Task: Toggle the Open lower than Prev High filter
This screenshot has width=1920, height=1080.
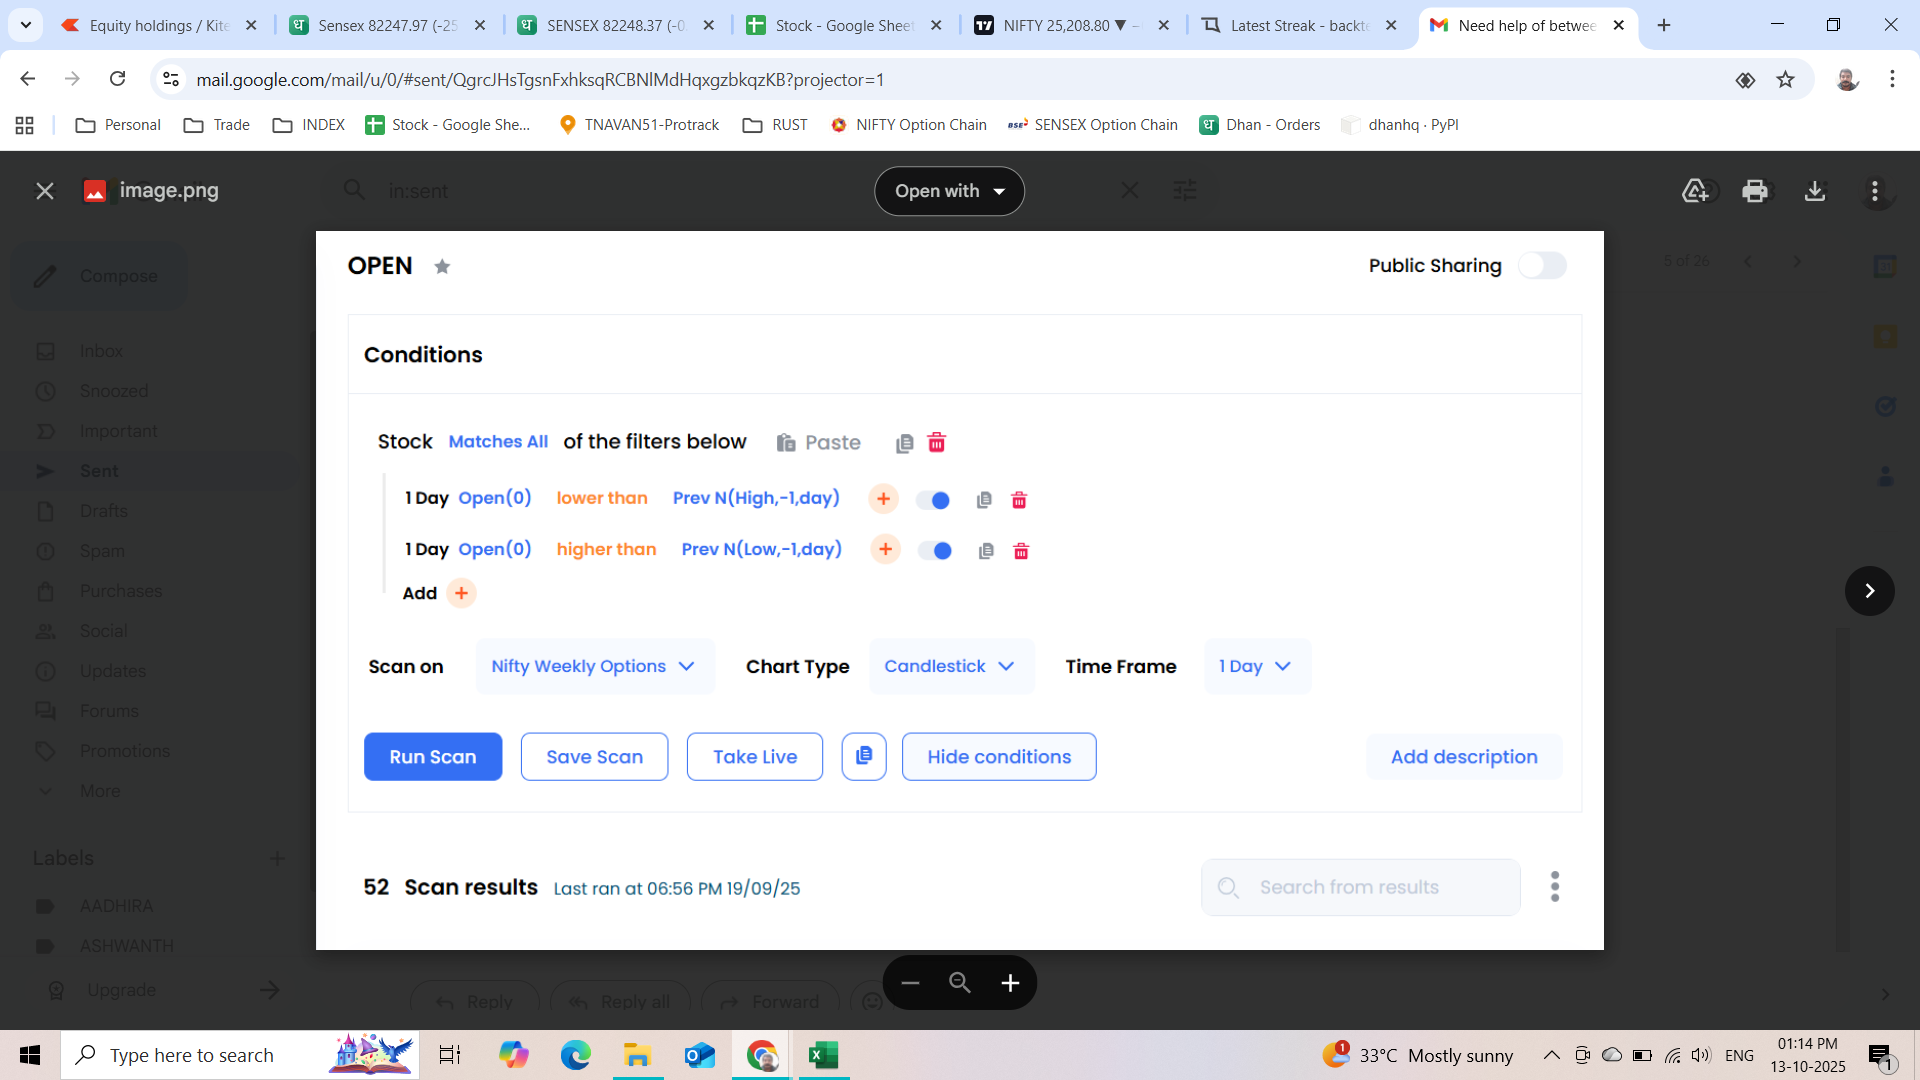Action: point(933,500)
